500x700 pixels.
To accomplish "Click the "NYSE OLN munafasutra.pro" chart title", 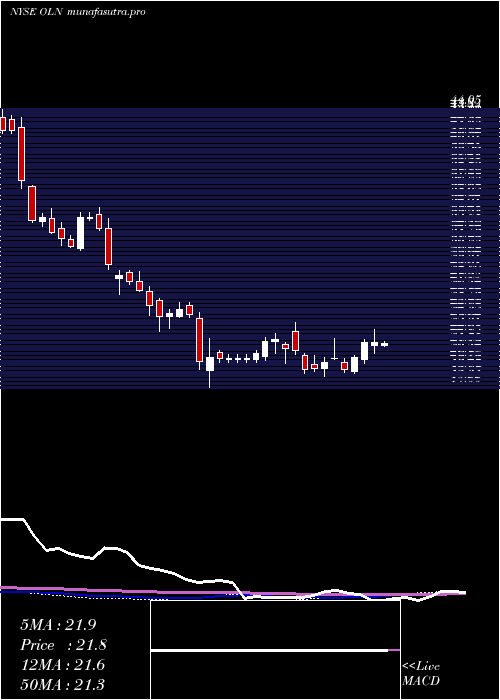I will [x=77, y=12].
